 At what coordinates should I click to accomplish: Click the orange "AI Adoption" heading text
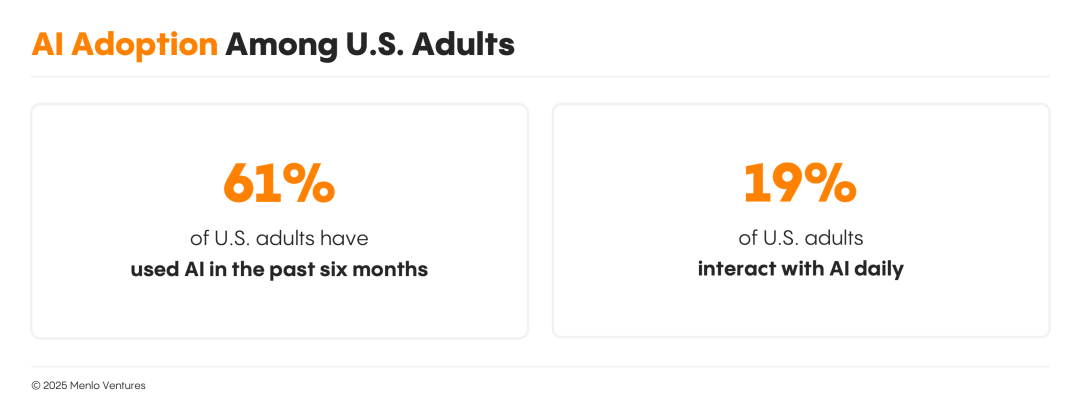(124, 44)
